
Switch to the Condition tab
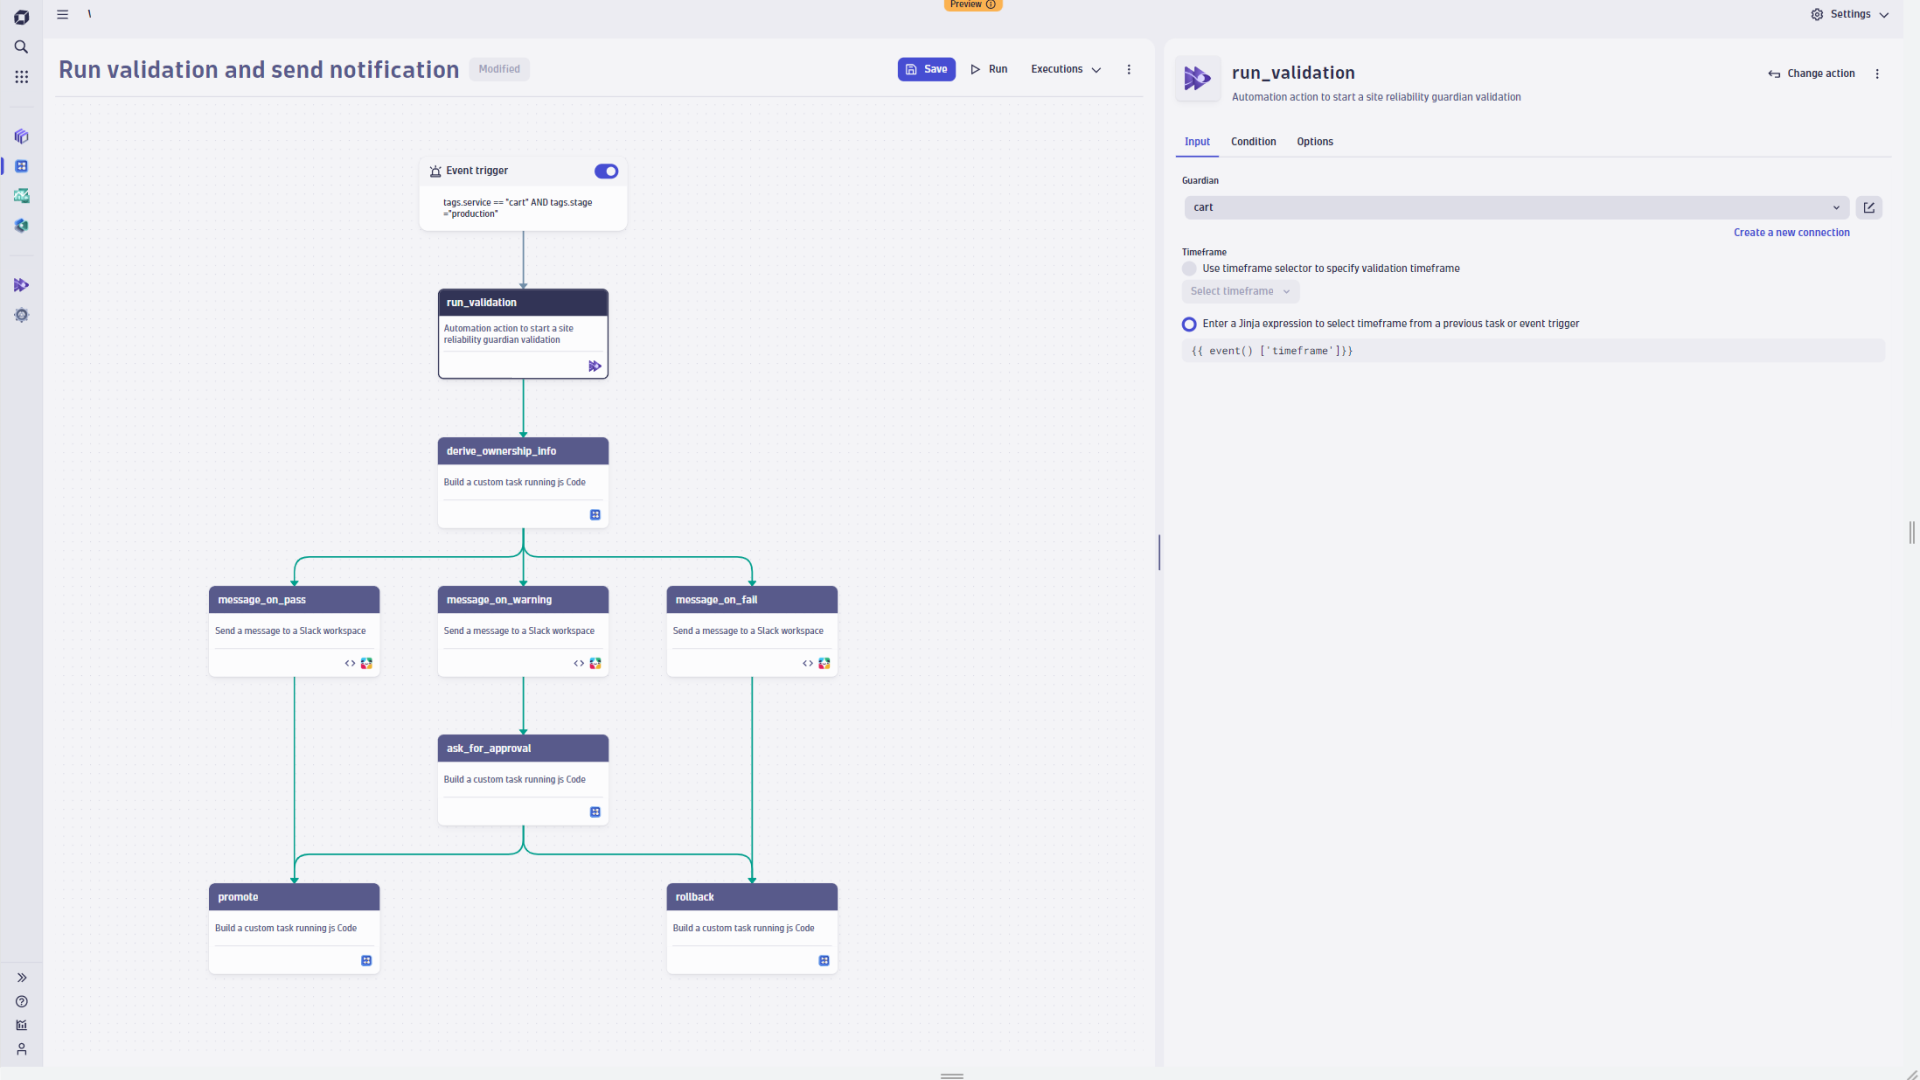click(1253, 142)
